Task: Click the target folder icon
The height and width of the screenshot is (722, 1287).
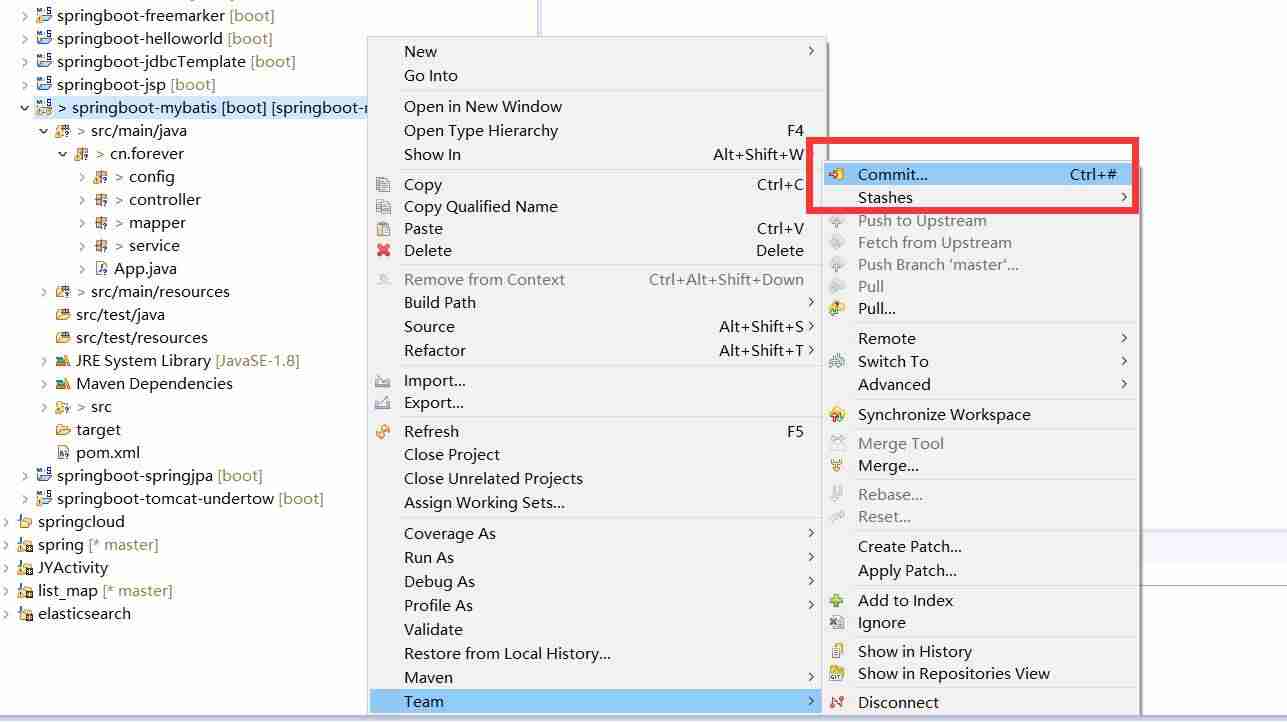Action: pyautogui.click(x=64, y=430)
